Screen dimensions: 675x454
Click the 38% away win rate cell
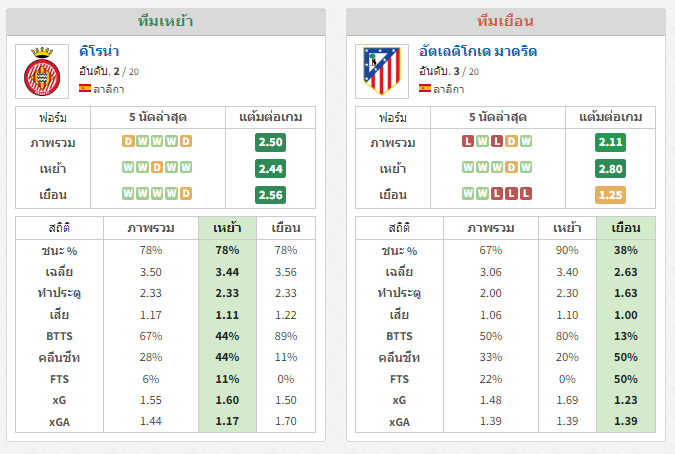pos(626,250)
